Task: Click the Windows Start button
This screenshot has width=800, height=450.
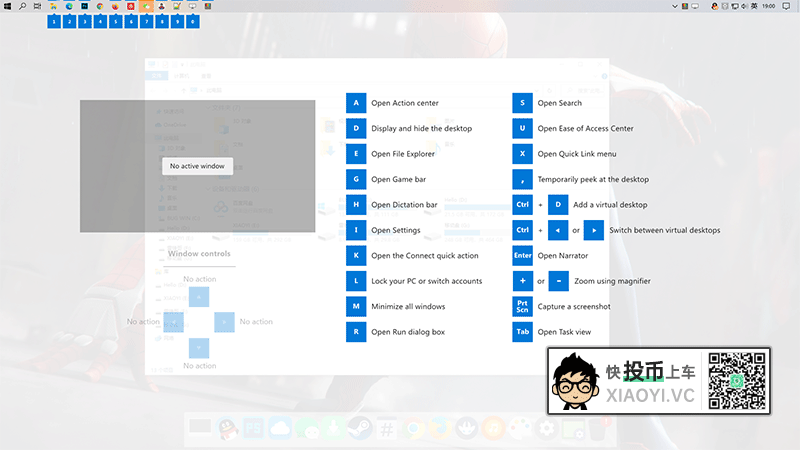Action: (x=7, y=6)
